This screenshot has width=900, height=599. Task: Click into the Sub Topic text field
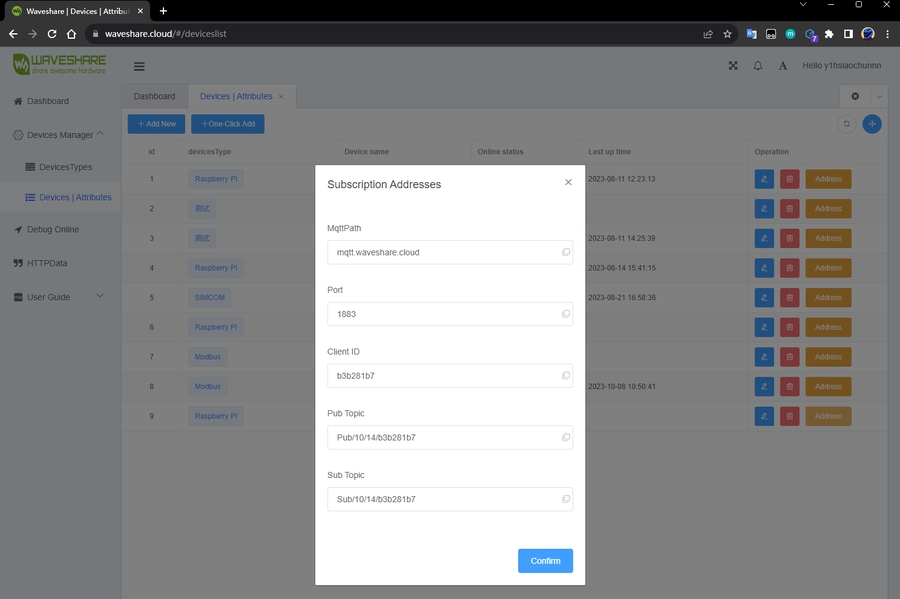[440, 499]
